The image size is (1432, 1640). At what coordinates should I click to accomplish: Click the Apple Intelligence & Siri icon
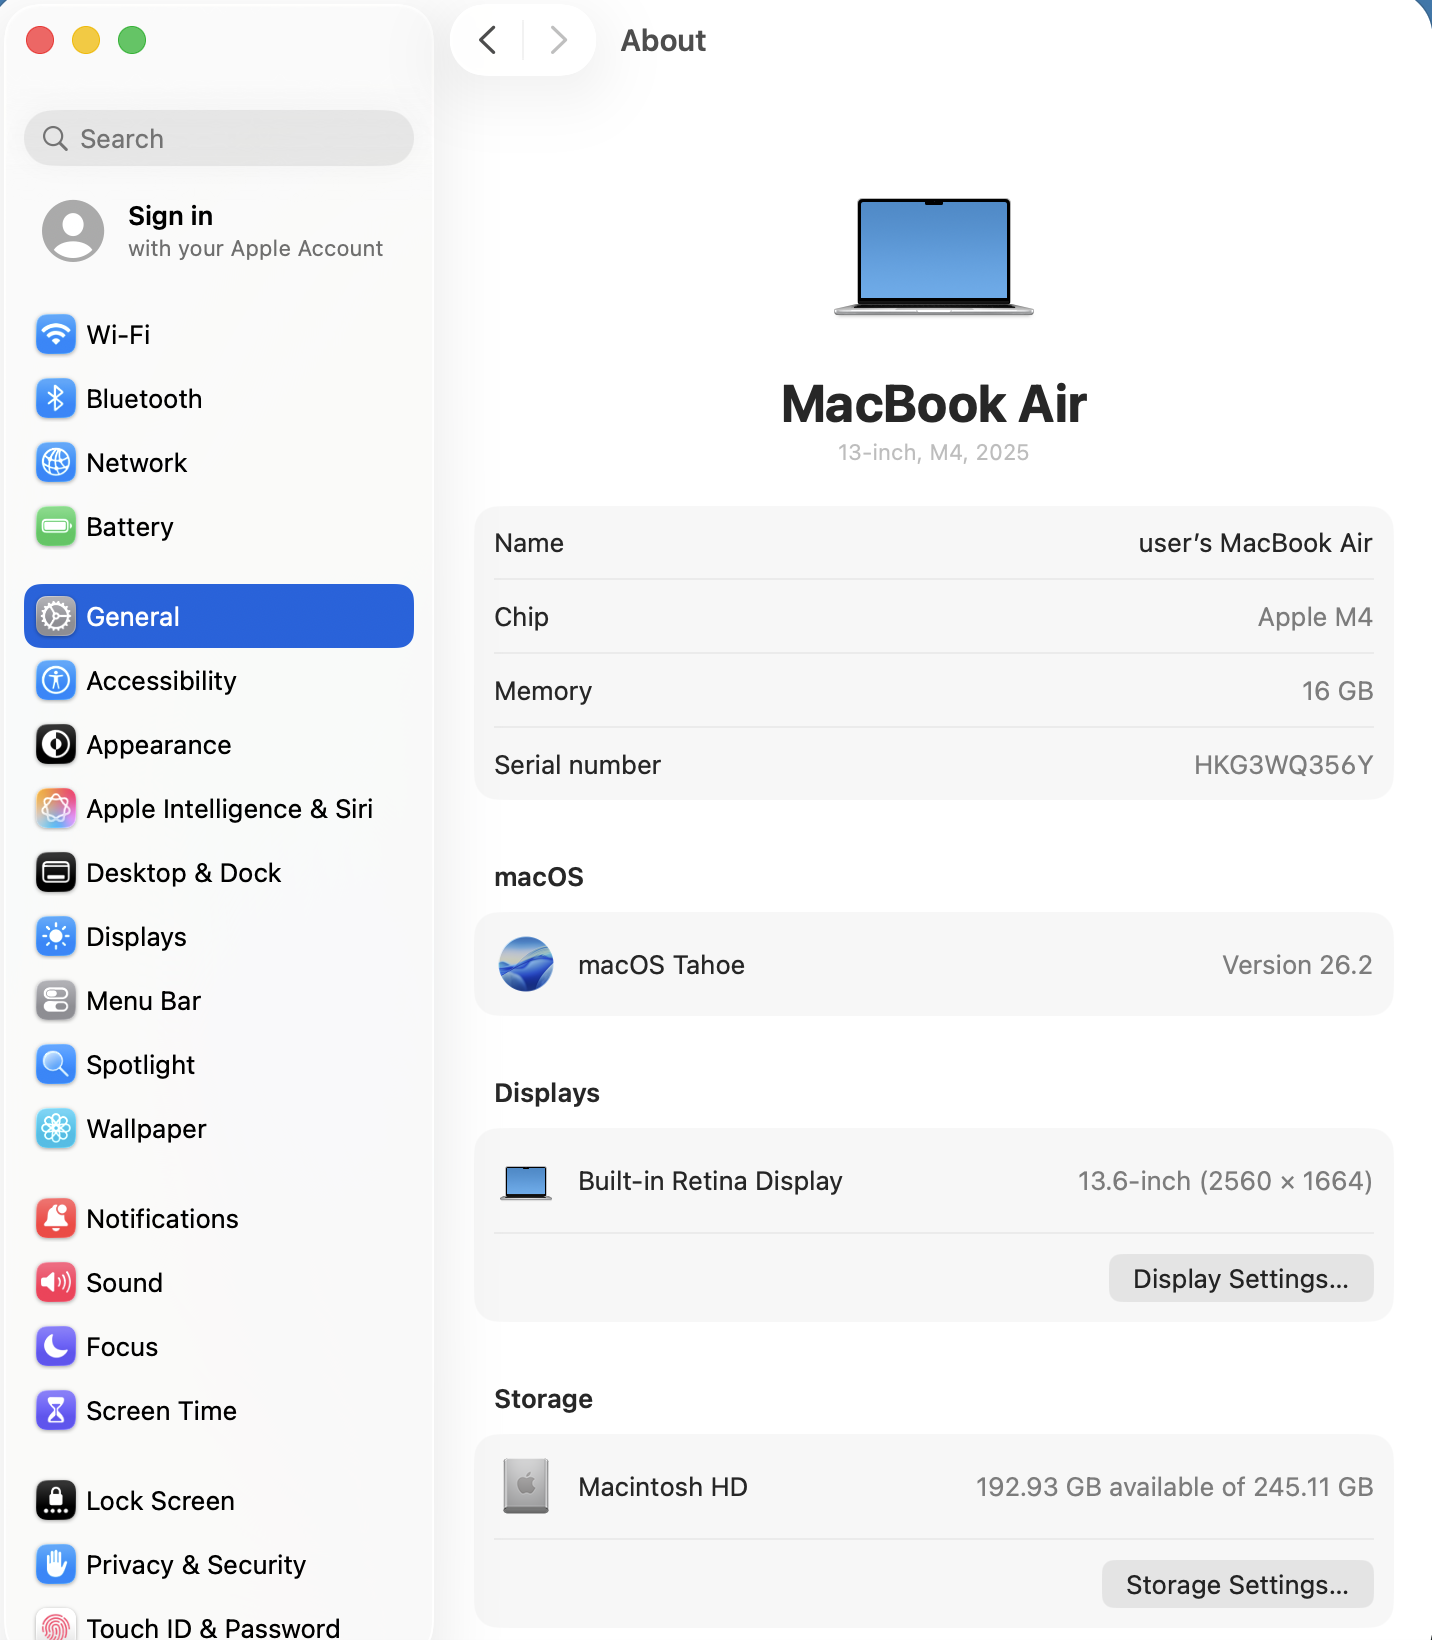point(56,809)
